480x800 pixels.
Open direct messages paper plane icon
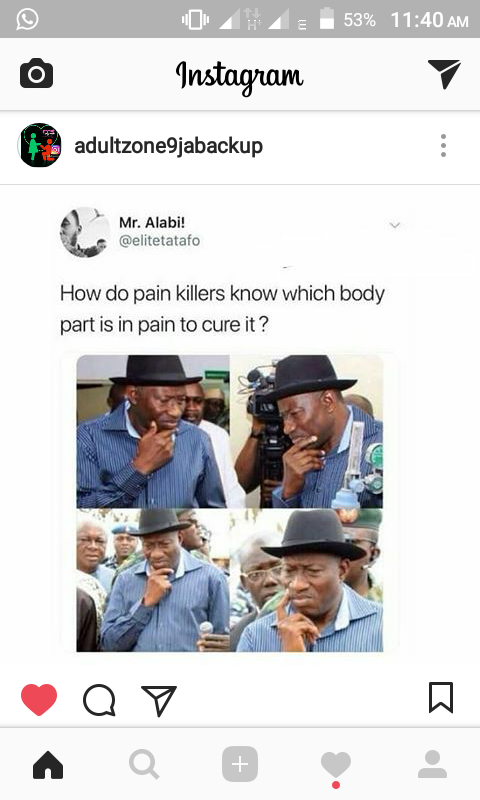pyautogui.click(x=444, y=74)
